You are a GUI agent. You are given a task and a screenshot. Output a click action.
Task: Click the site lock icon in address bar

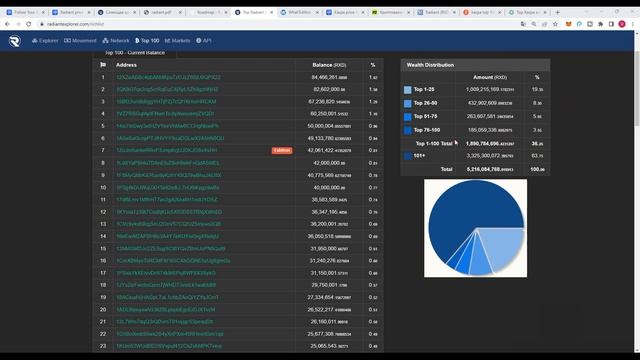coord(42,24)
